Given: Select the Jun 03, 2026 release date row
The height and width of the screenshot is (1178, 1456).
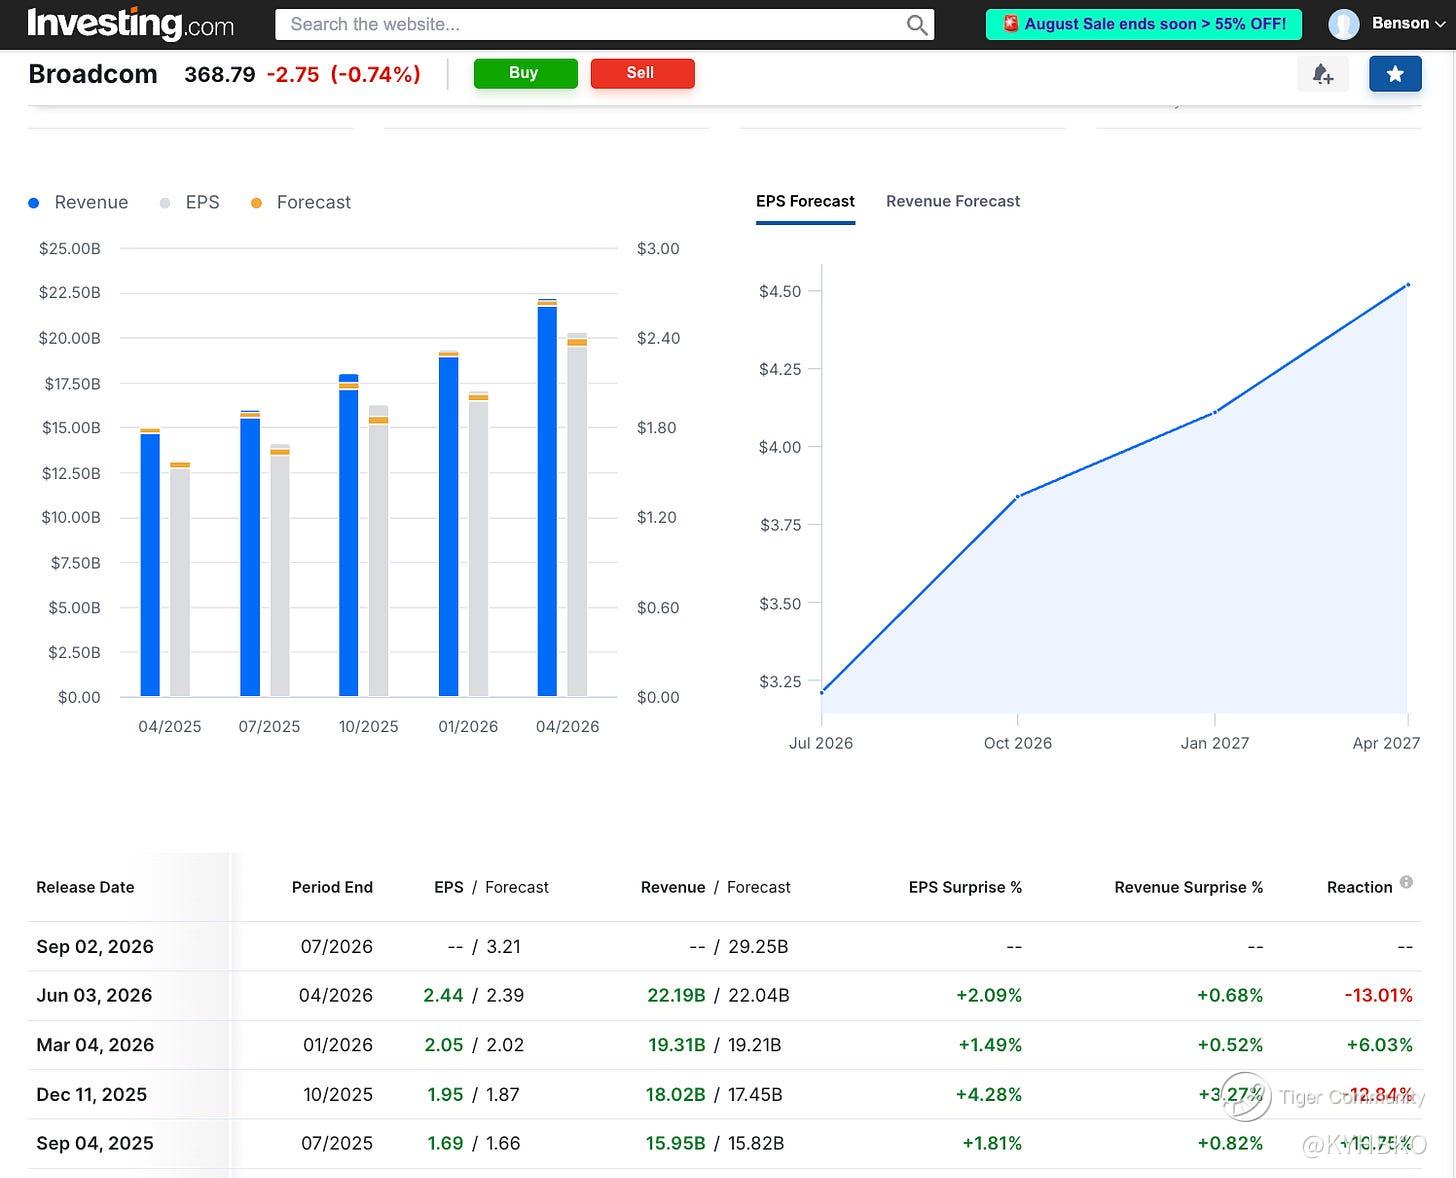Looking at the screenshot, I should click(x=725, y=995).
